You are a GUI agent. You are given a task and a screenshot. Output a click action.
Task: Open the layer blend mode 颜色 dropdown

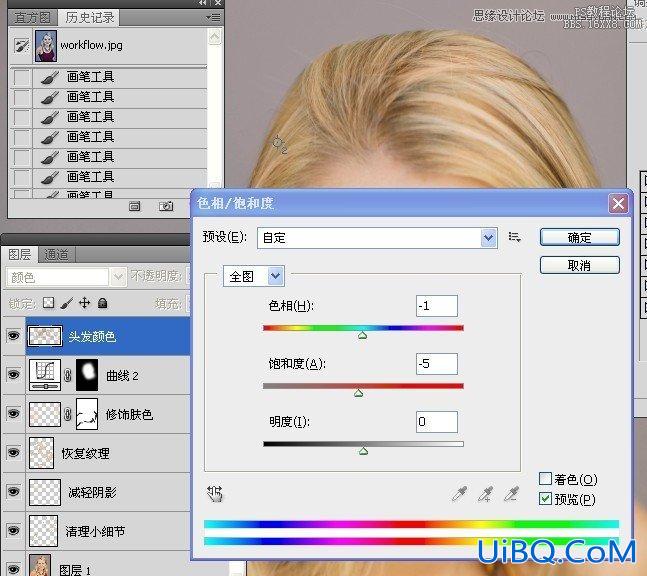[x=118, y=277]
